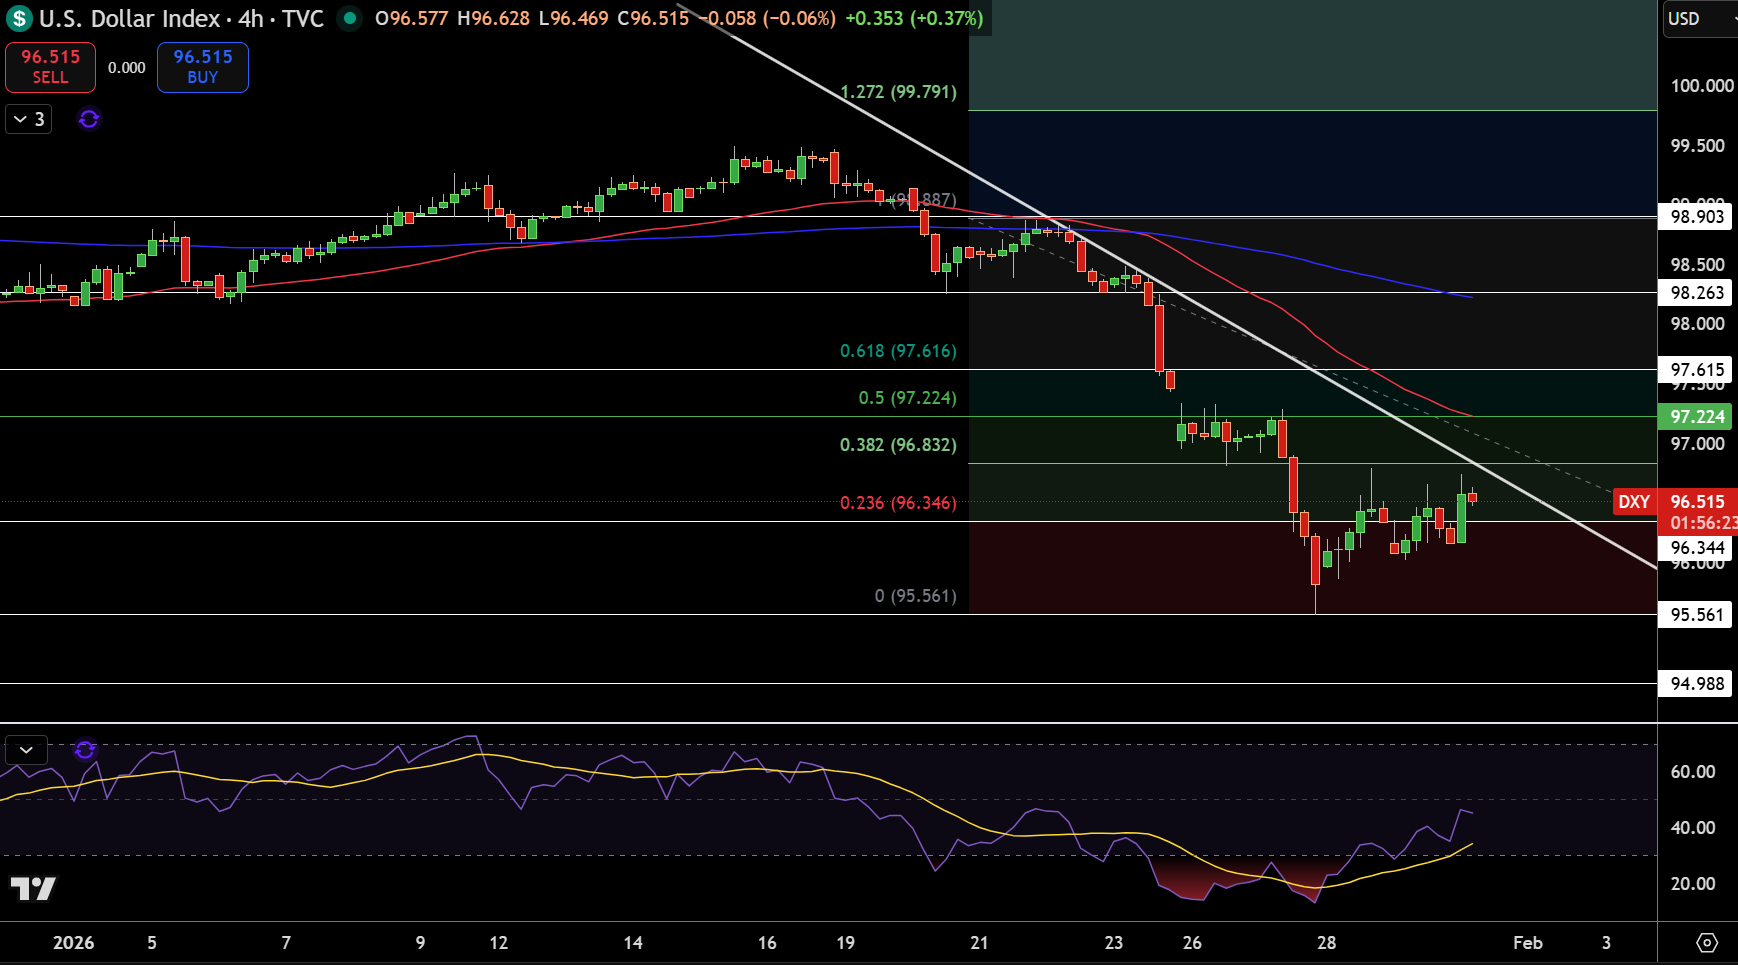Click the 0.000 spread value
1738x965 pixels.
pos(127,68)
